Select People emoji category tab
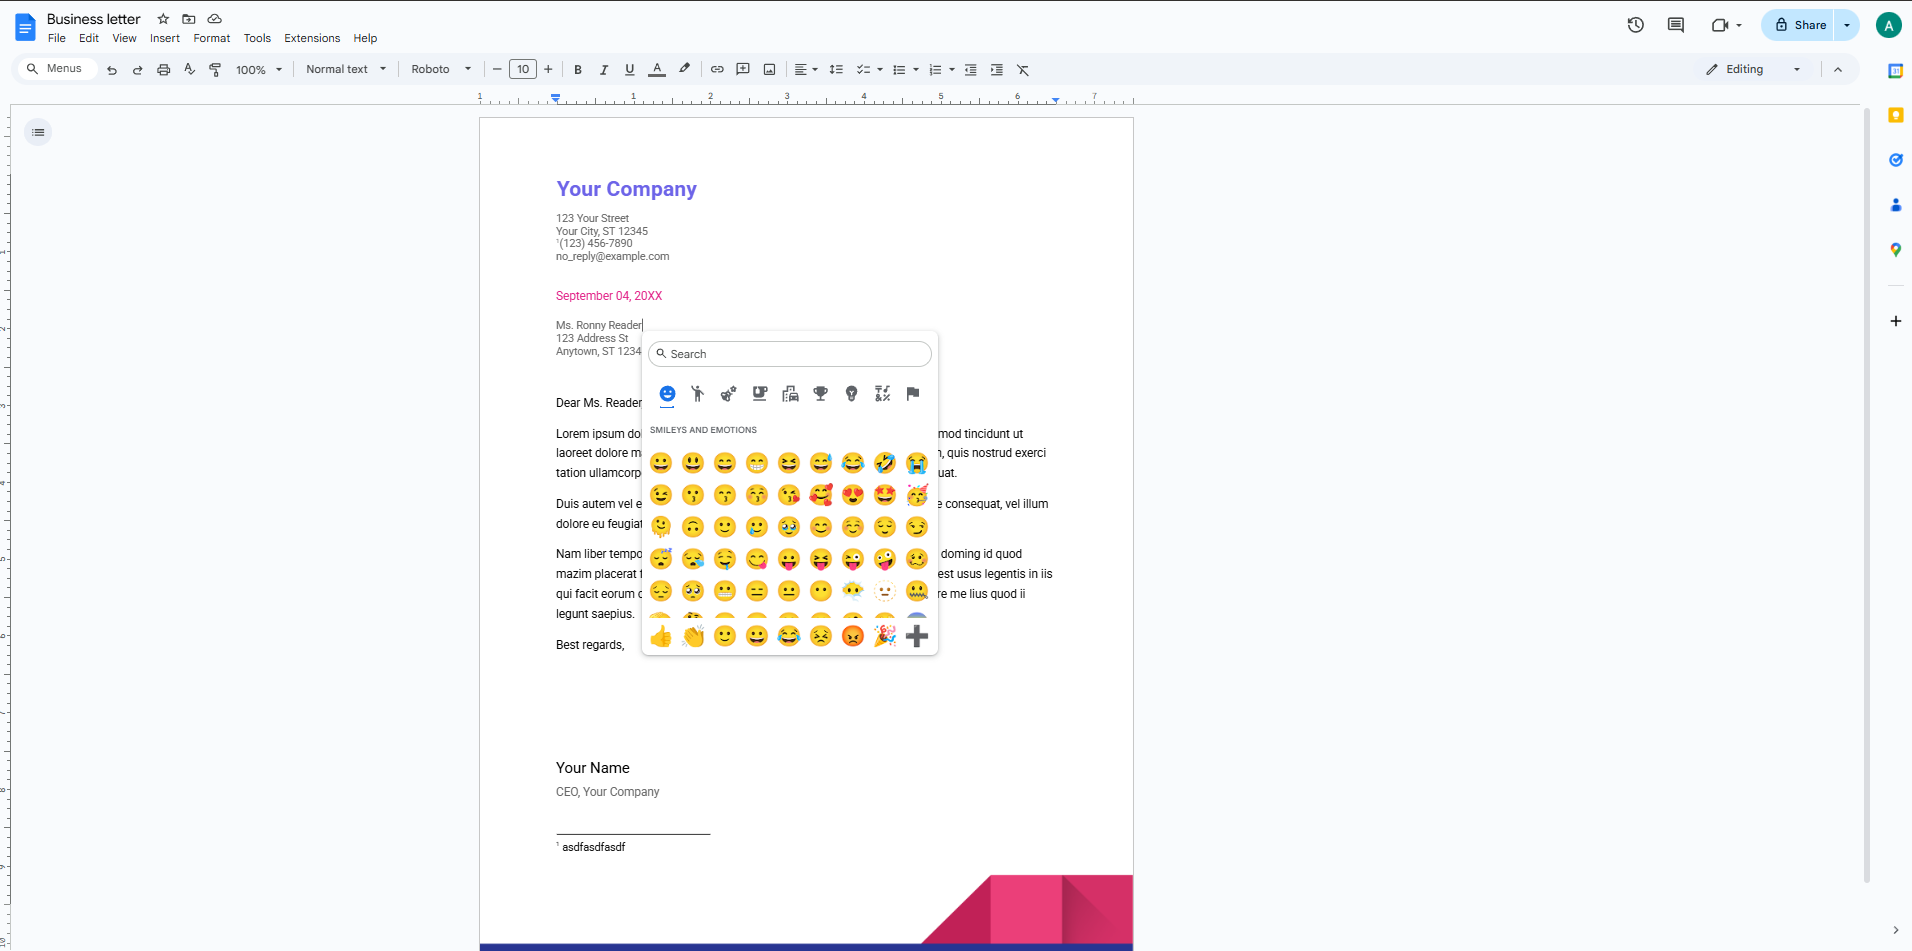 (x=698, y=394)
